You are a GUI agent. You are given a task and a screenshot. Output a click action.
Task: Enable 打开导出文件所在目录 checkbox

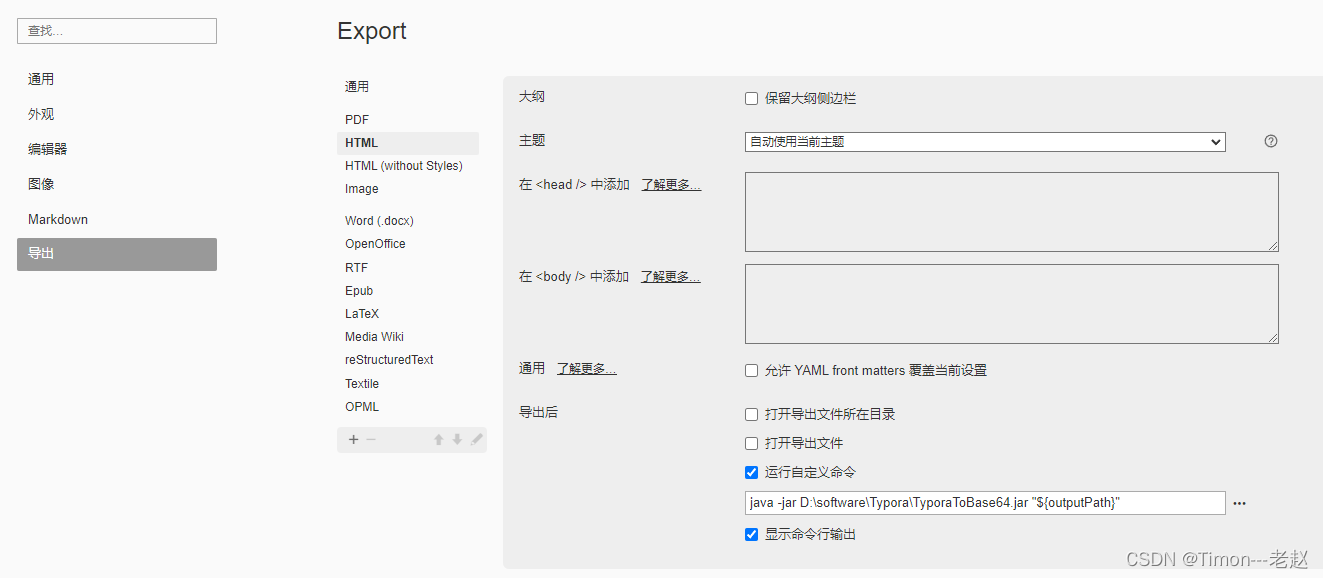click(x=752, y=414)
